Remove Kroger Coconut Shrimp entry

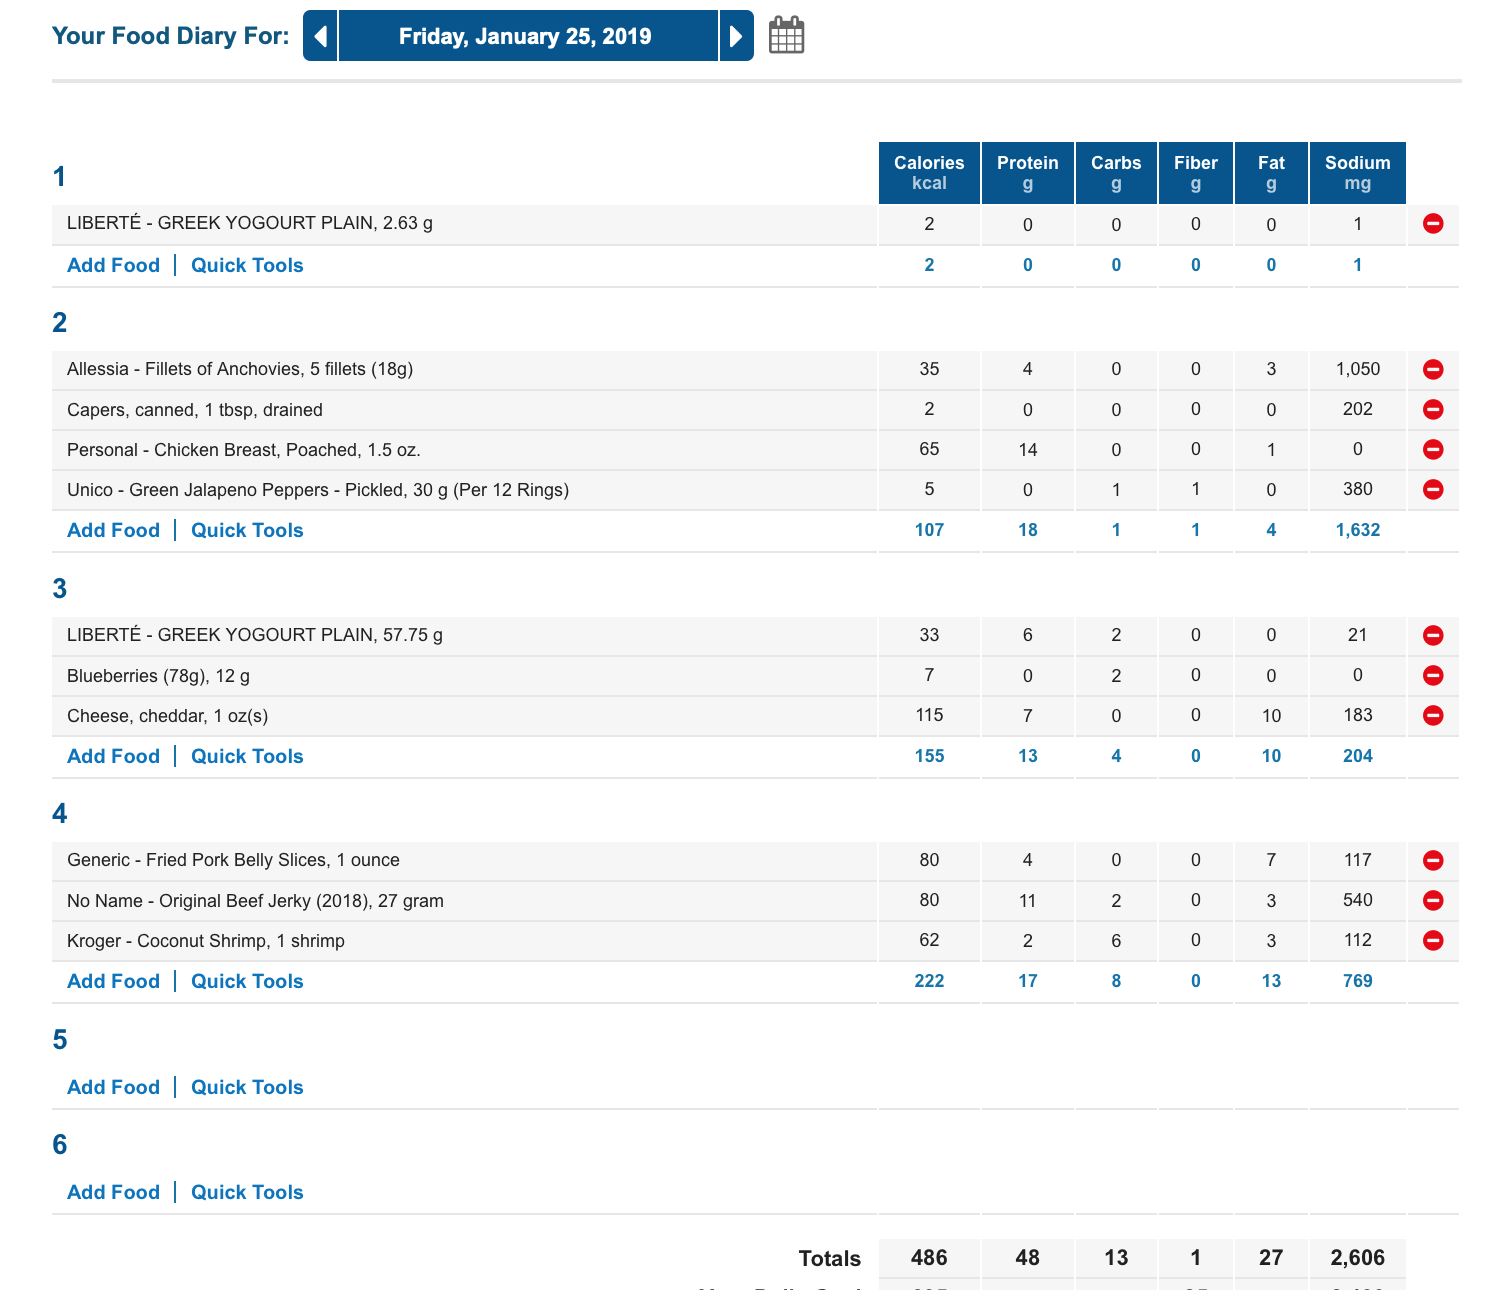click(x=1433, y=940)
